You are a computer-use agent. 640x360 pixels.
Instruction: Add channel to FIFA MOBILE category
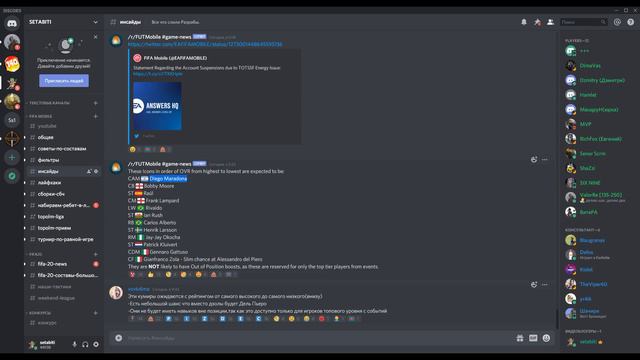pos(96,116)
